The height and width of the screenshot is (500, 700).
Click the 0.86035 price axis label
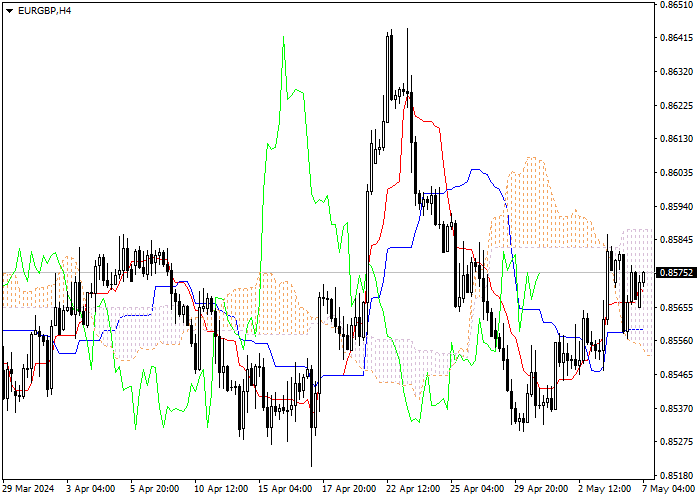pos(676,173)
